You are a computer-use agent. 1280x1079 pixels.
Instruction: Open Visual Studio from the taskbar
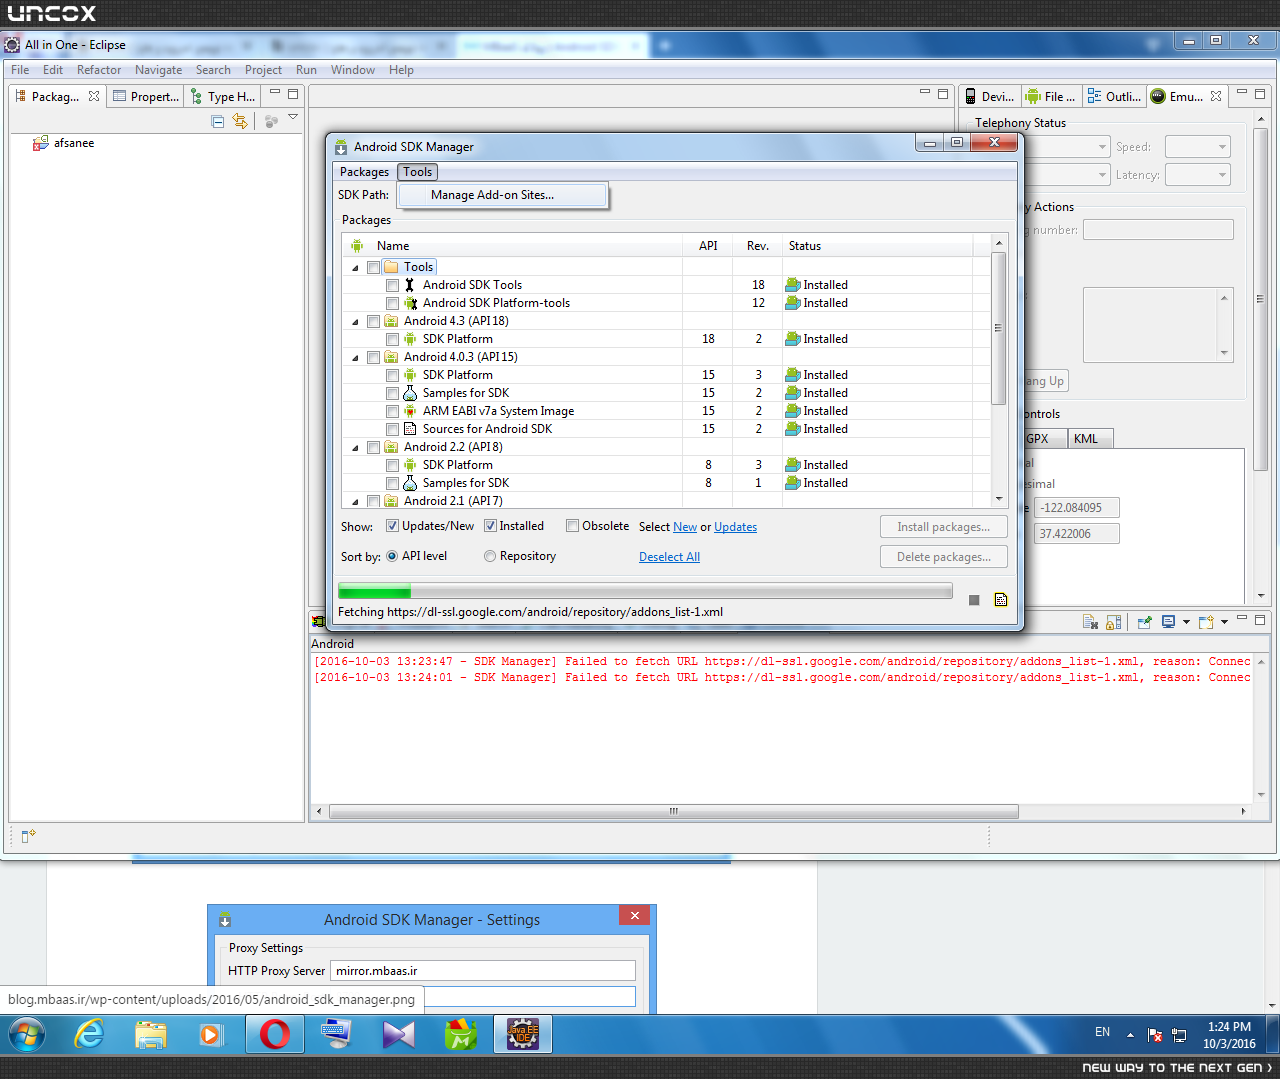399,1034
